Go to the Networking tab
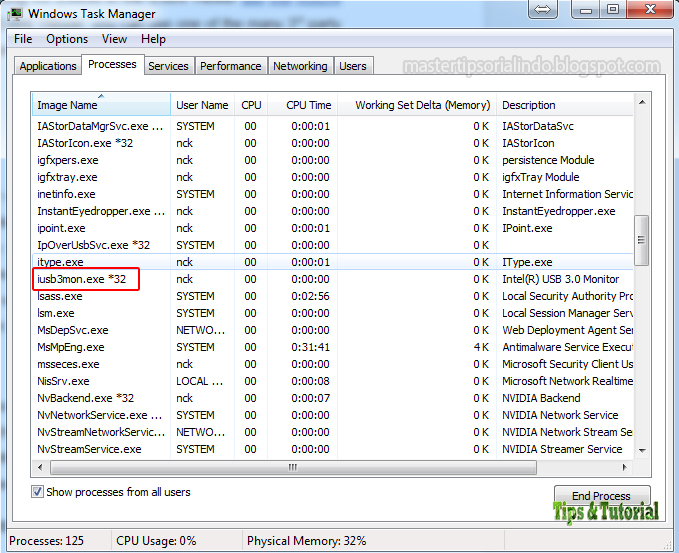Viewport: 679px width, 553px height. pyautogui.click(x=300, y=66)
